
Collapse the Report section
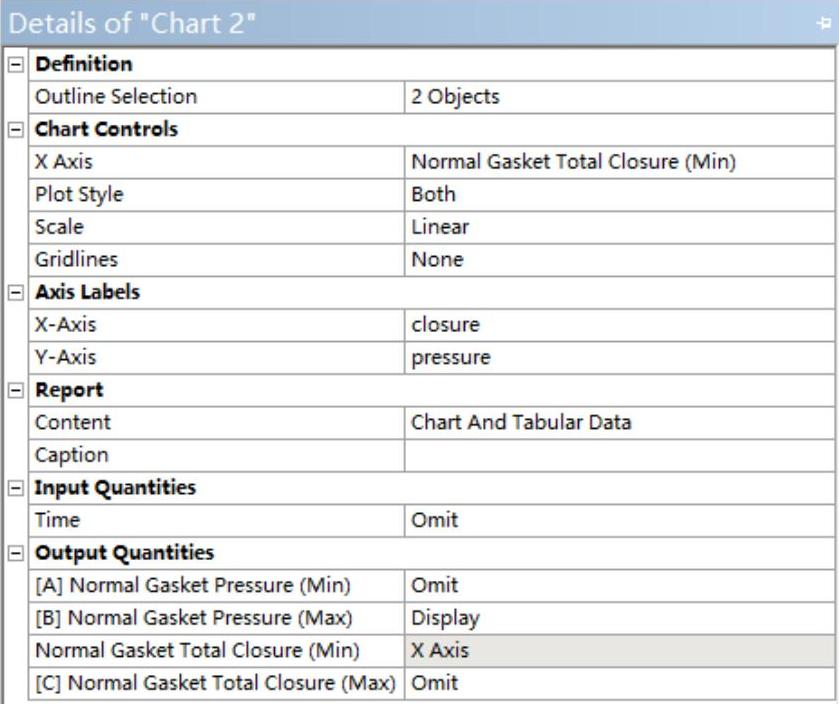tap(16, 390)
